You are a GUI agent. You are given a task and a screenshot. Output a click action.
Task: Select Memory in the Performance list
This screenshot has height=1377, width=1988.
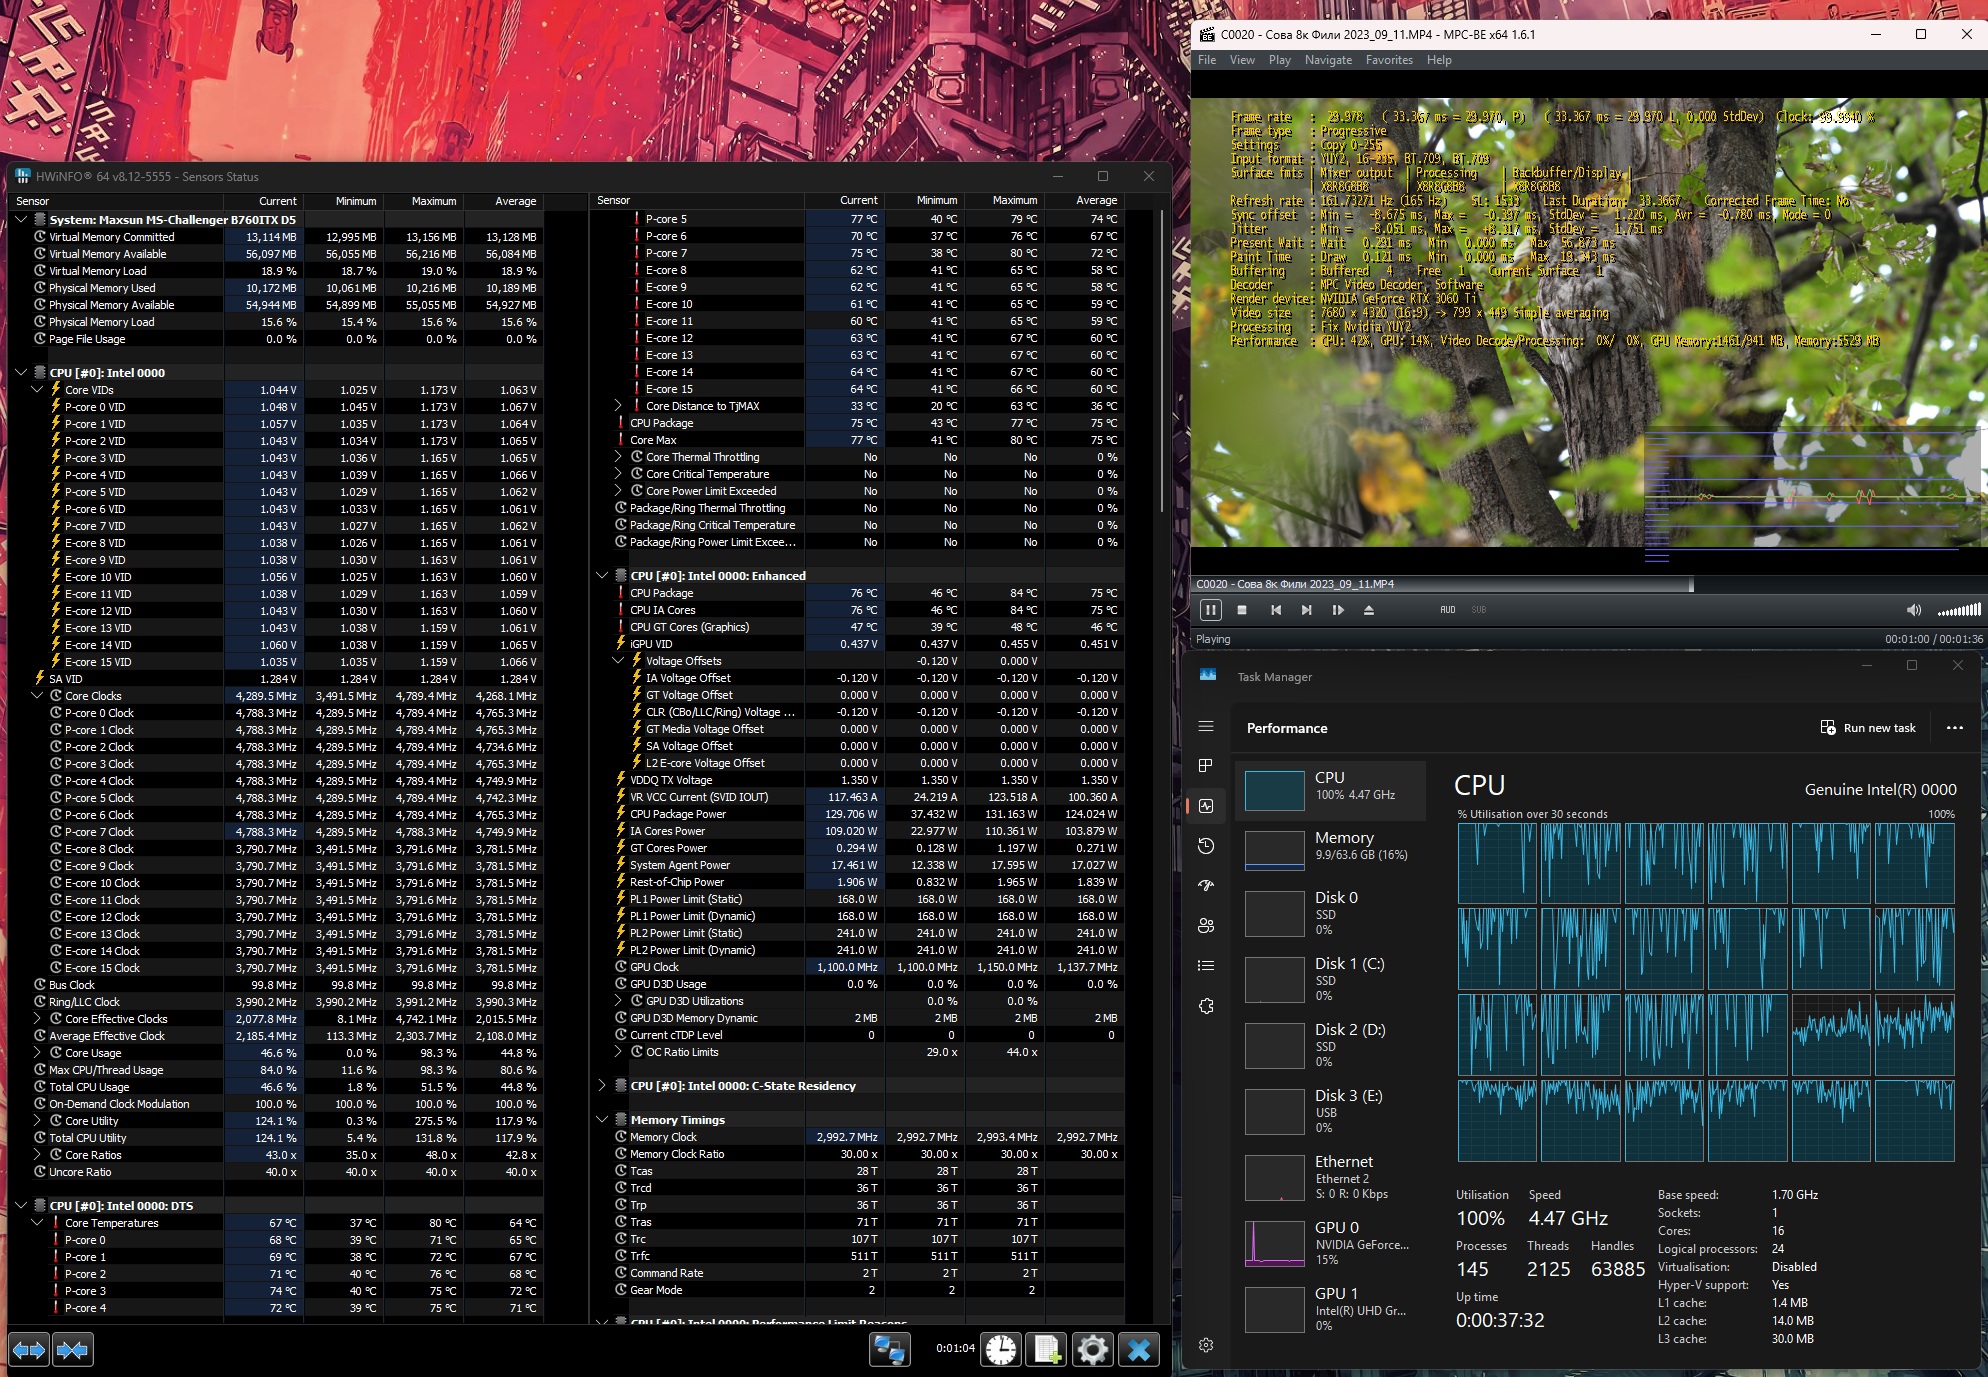(x=1330, y=847)
